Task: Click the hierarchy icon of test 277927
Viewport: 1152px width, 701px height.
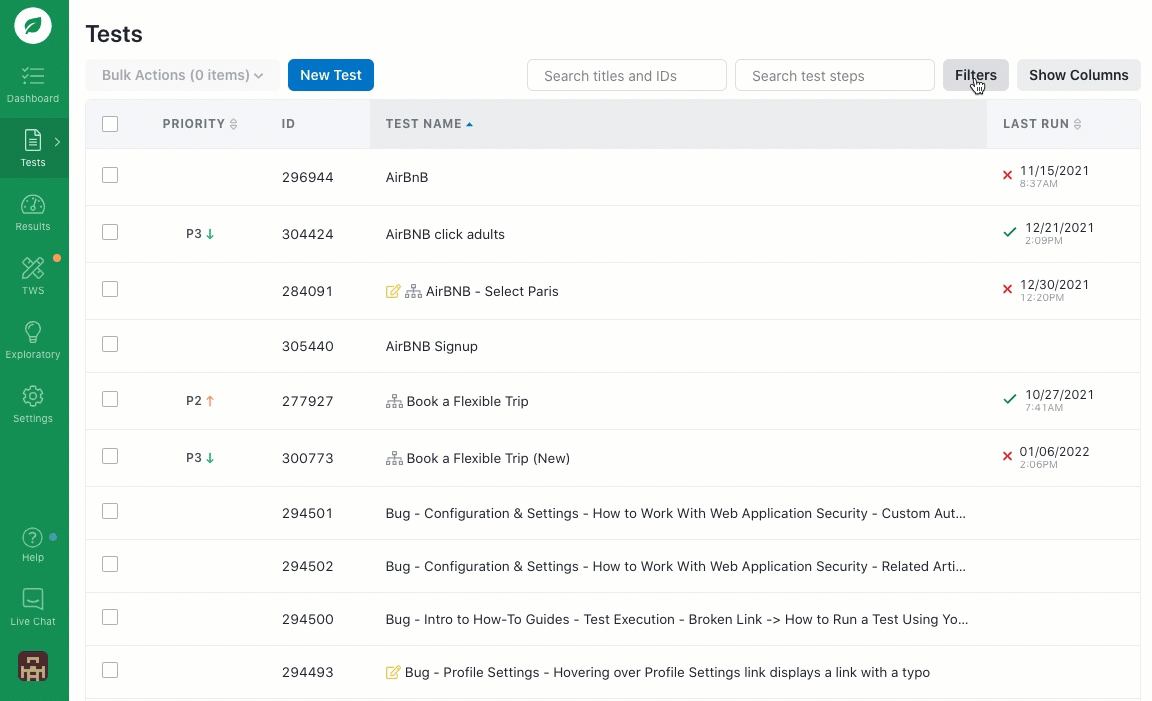Action: pos(395,401)
